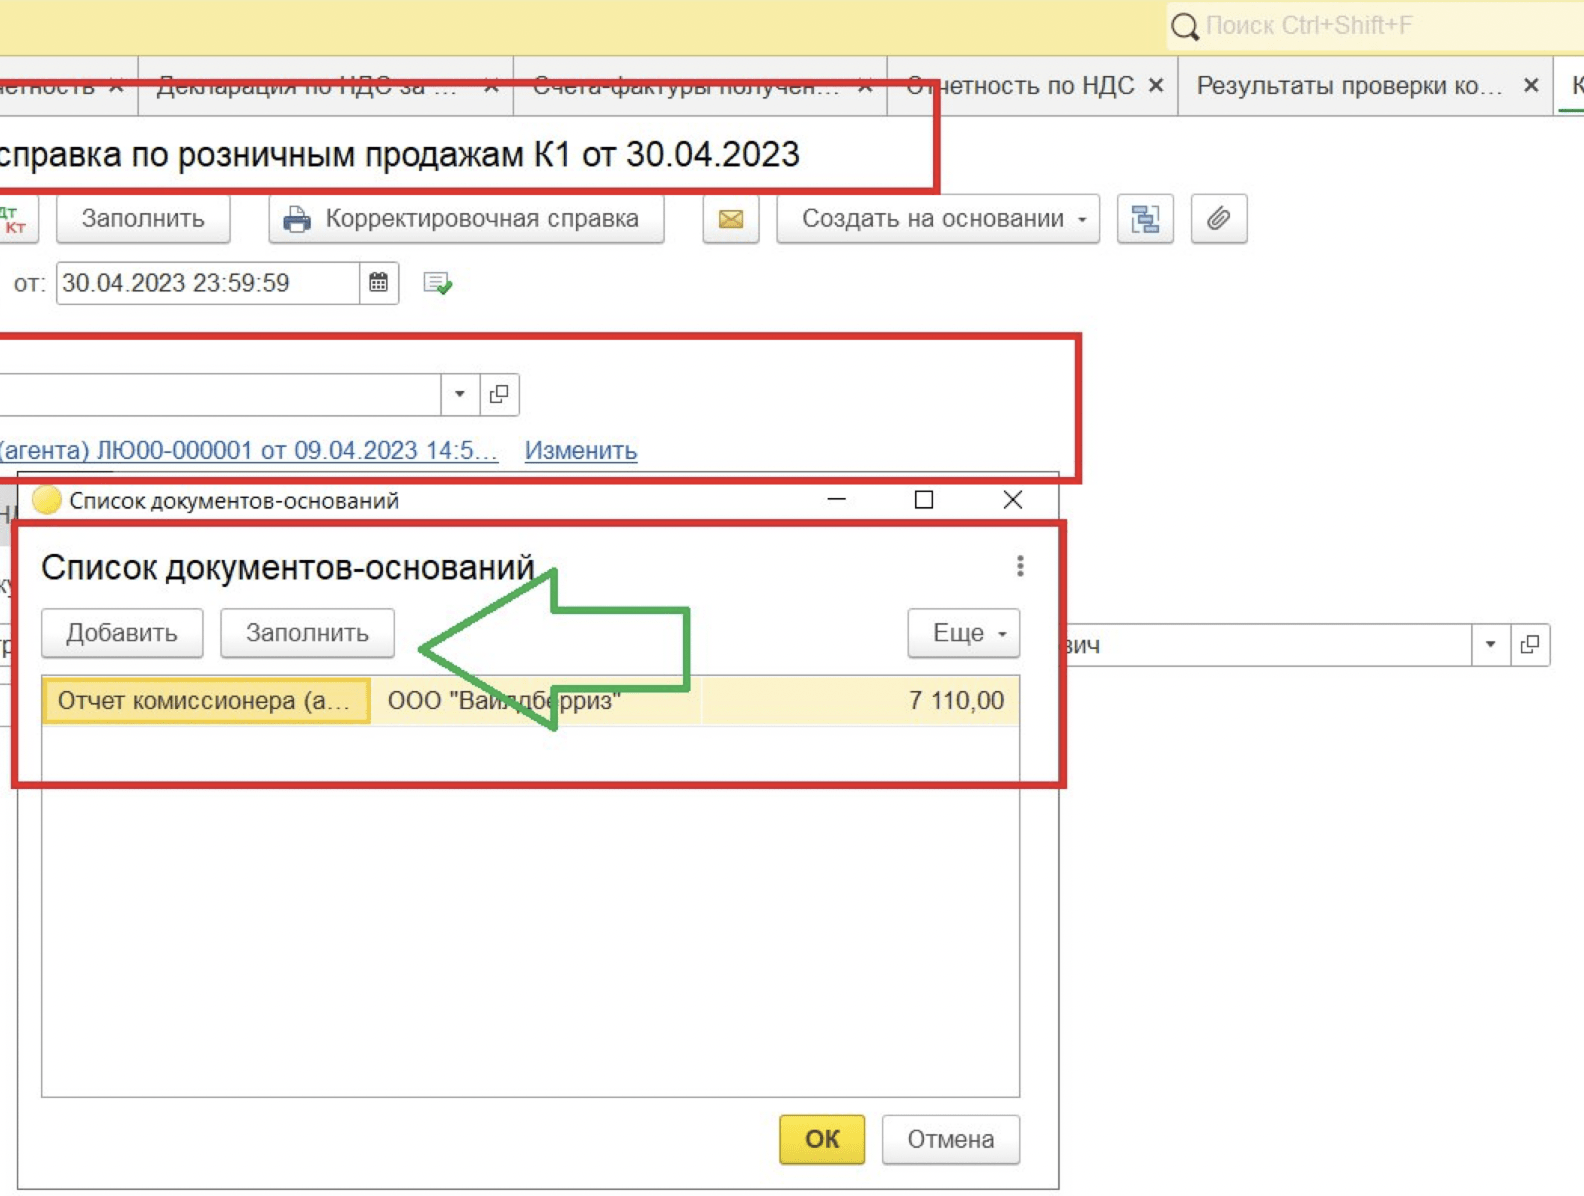
Task: Send document by email envelope icon
Action: pyautogui.click(x=731, y=219)
